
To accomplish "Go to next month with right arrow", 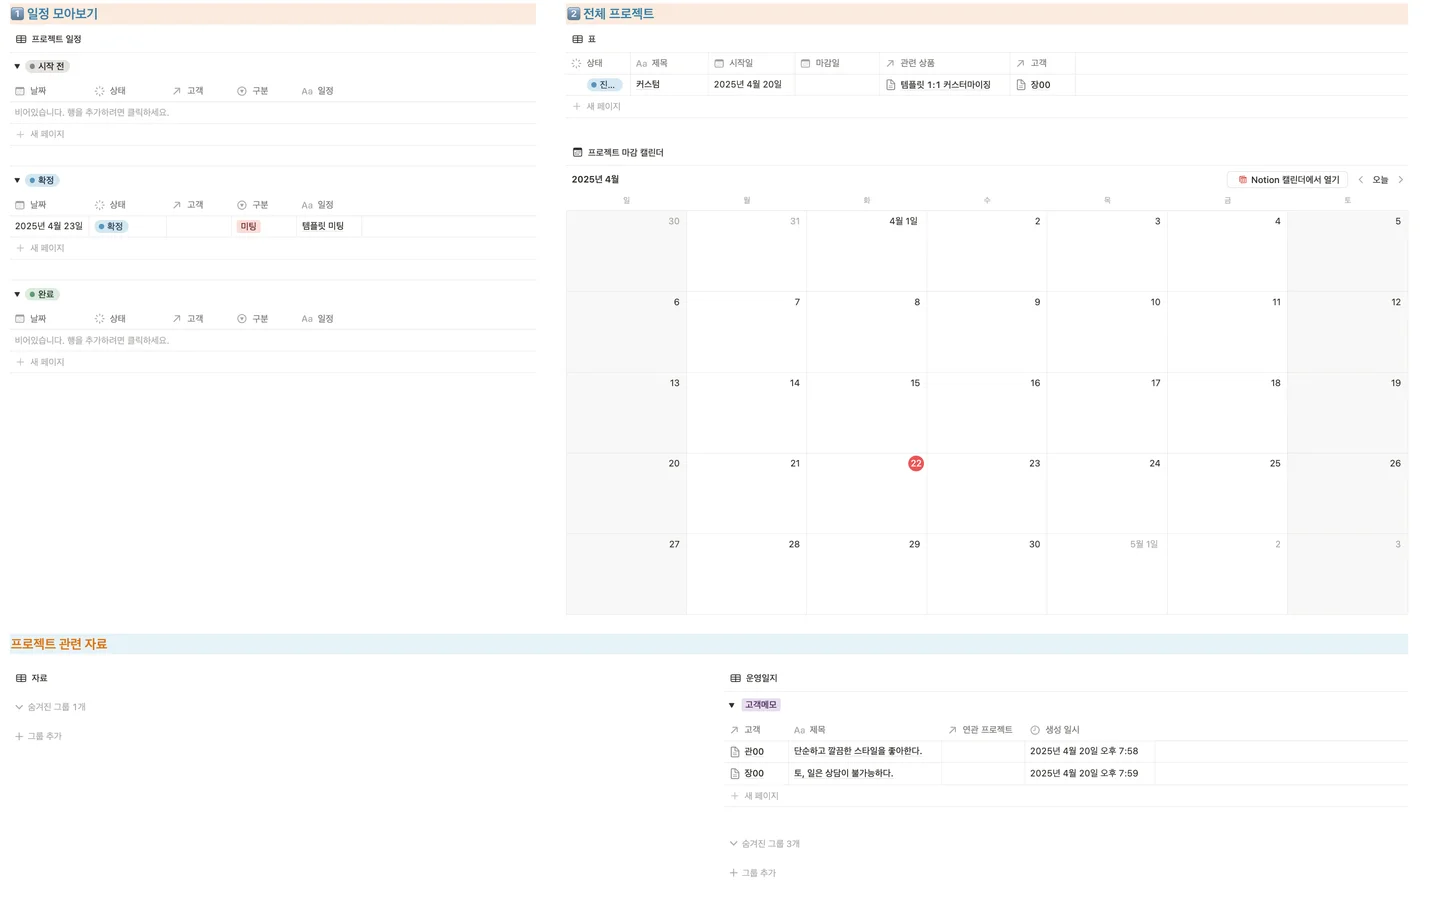I will click(1400, 180).
